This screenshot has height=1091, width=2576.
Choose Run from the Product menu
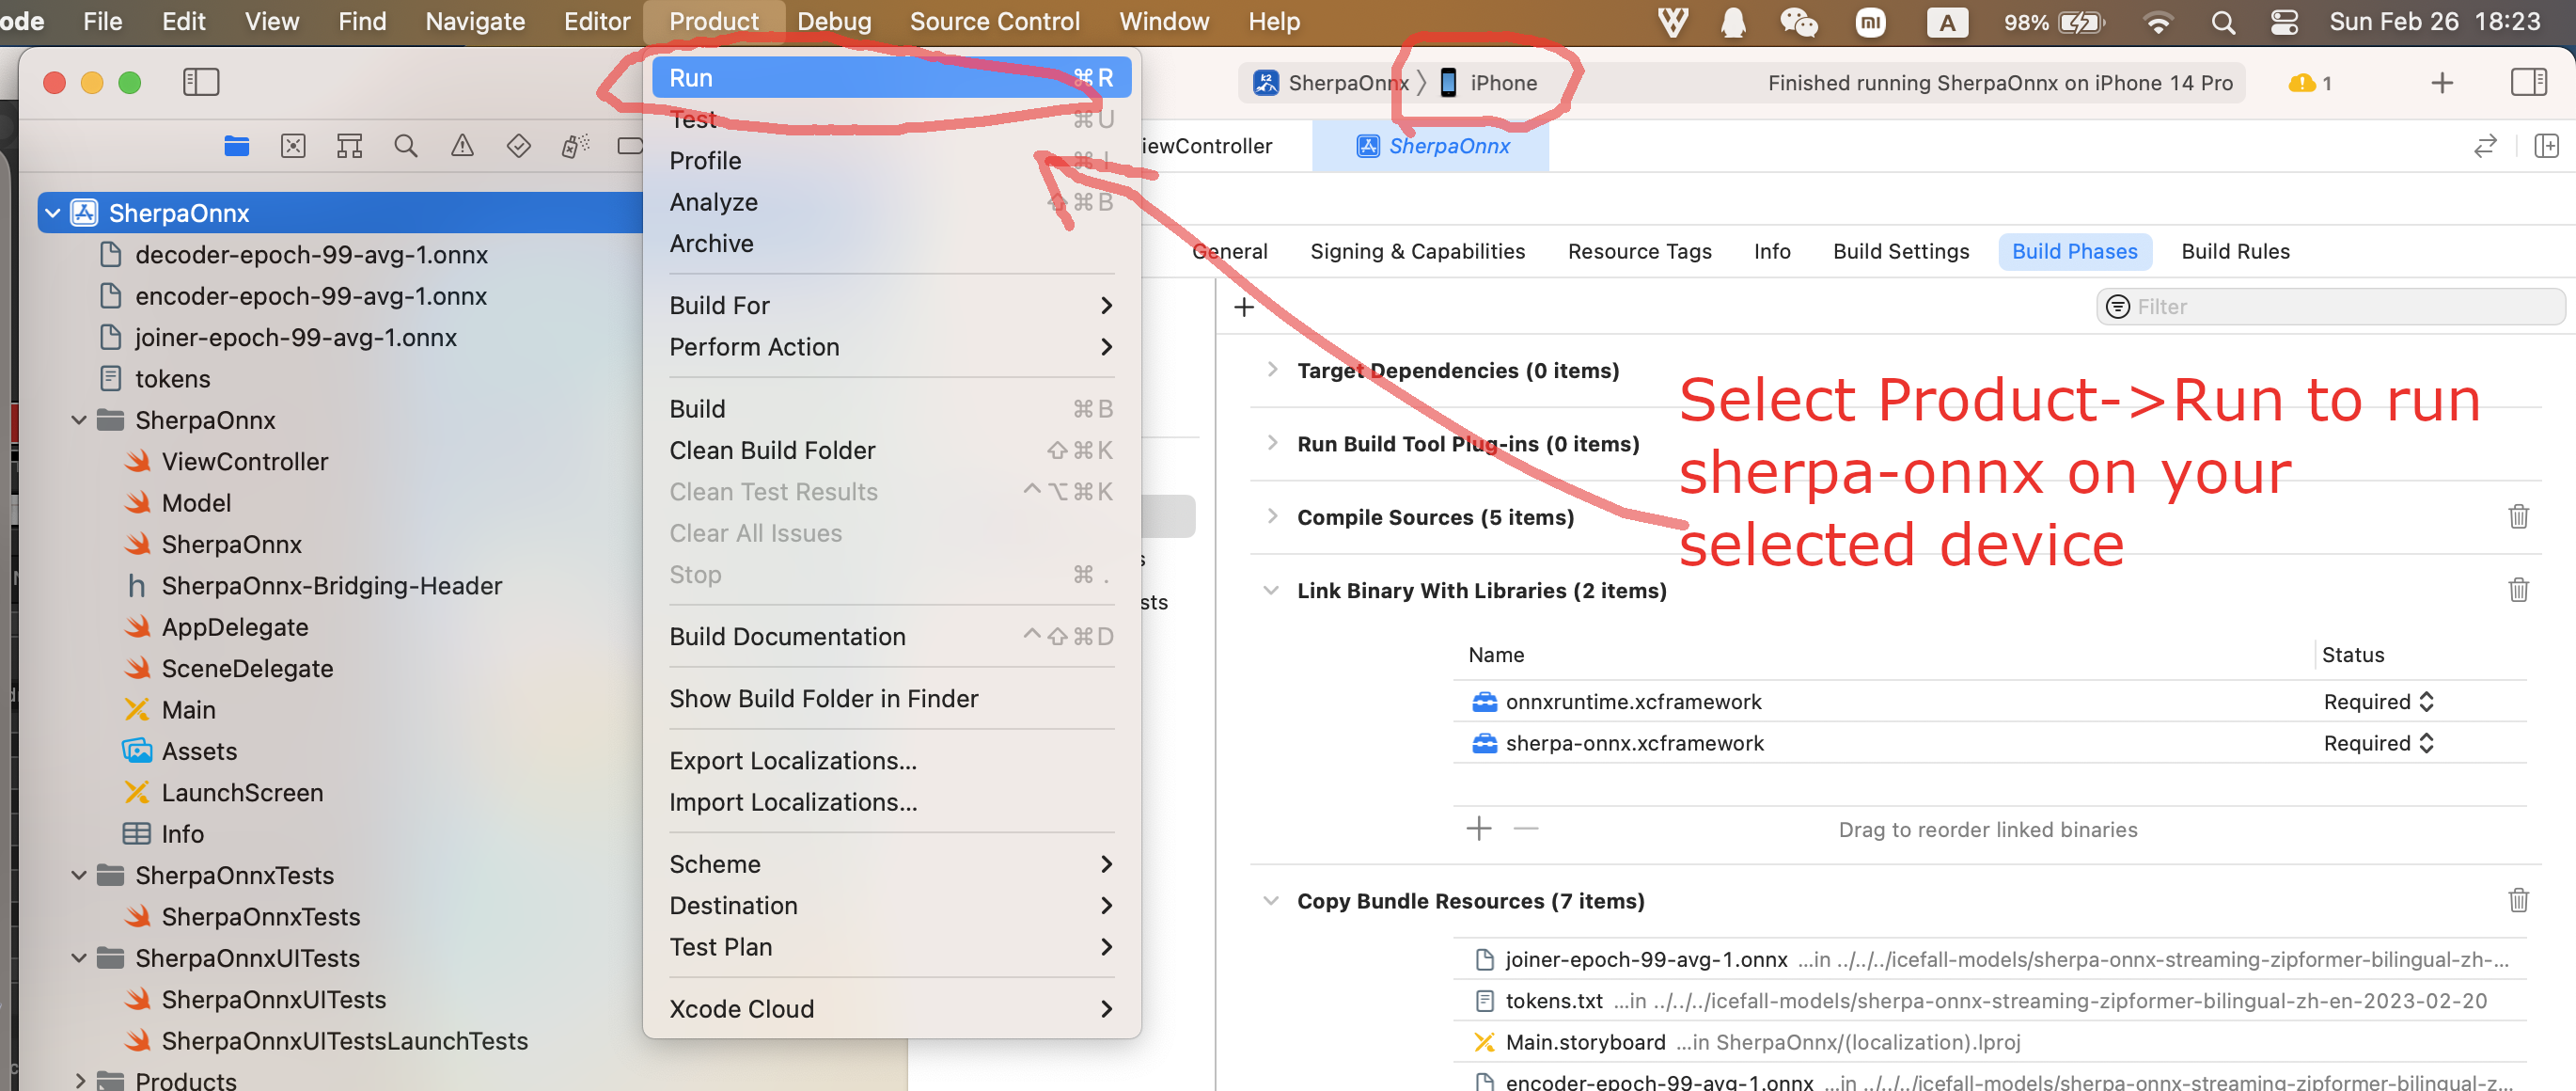coord(891,78)
